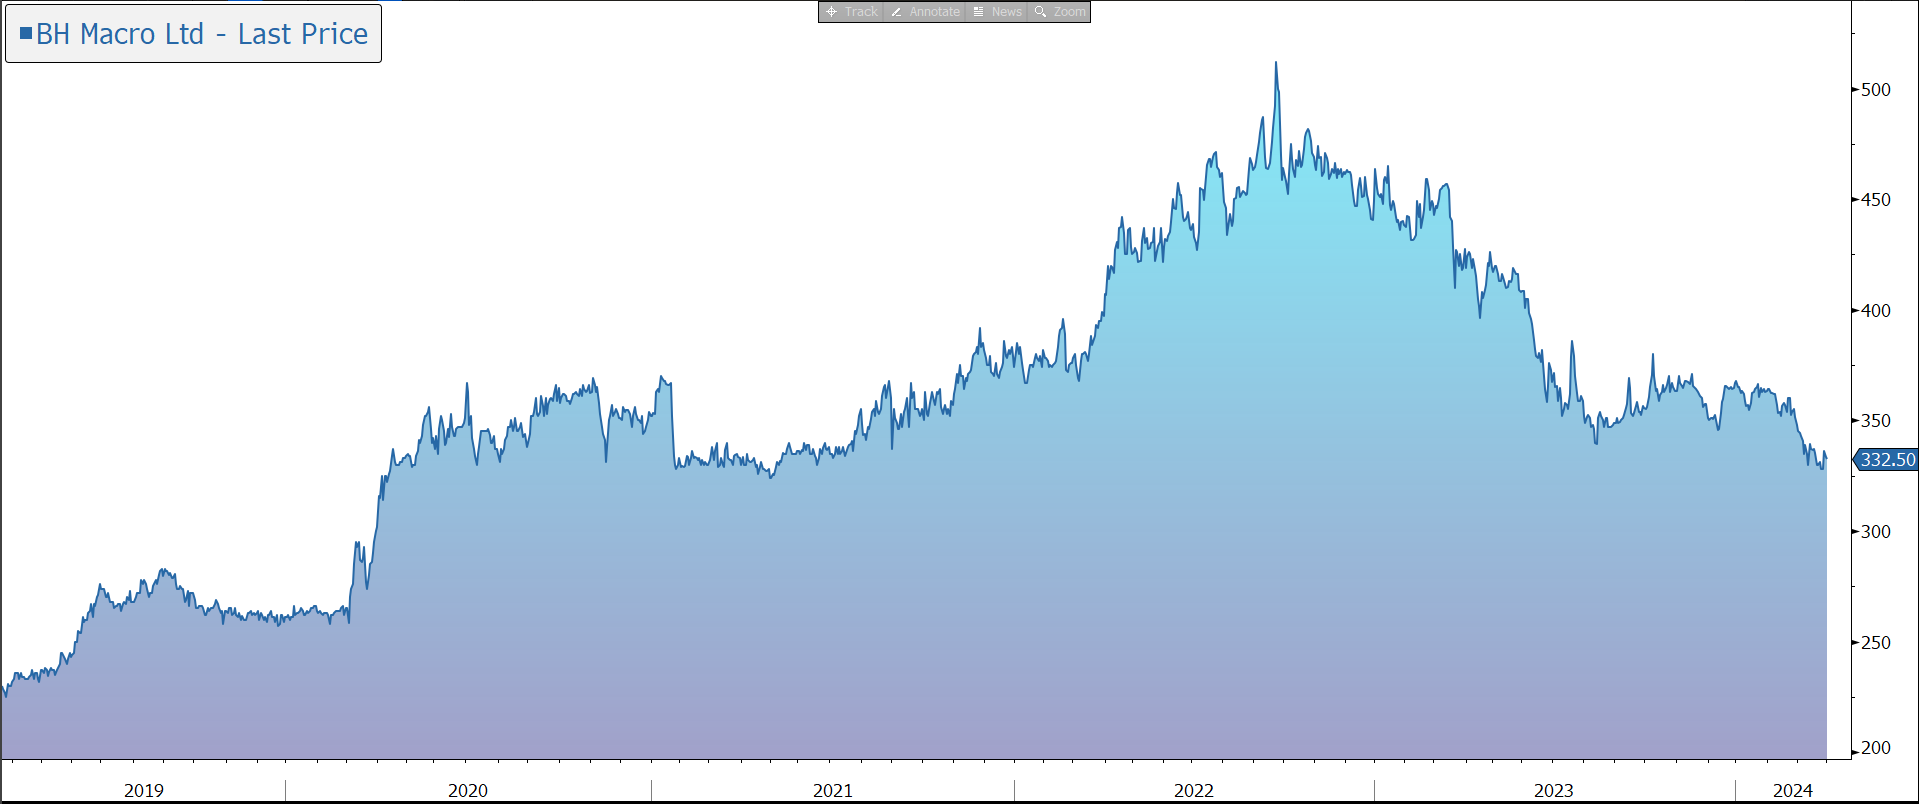Viewport: 1919px width, 804px height.
Task: Select the 'BH Macro Ltd - Last Price' legend label
Action: click(202, 34)
